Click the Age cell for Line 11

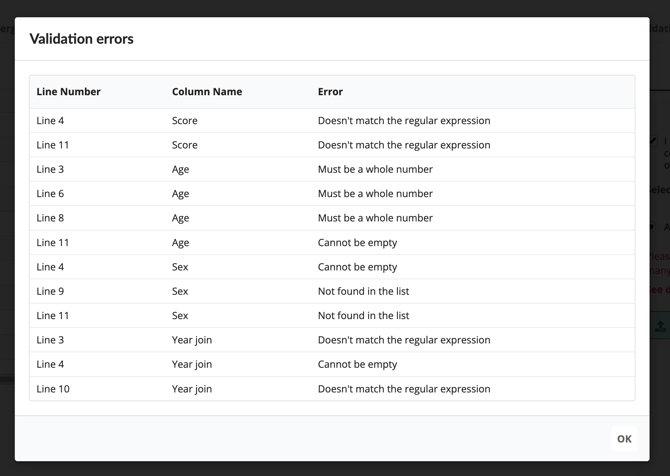tap(181, 243)
